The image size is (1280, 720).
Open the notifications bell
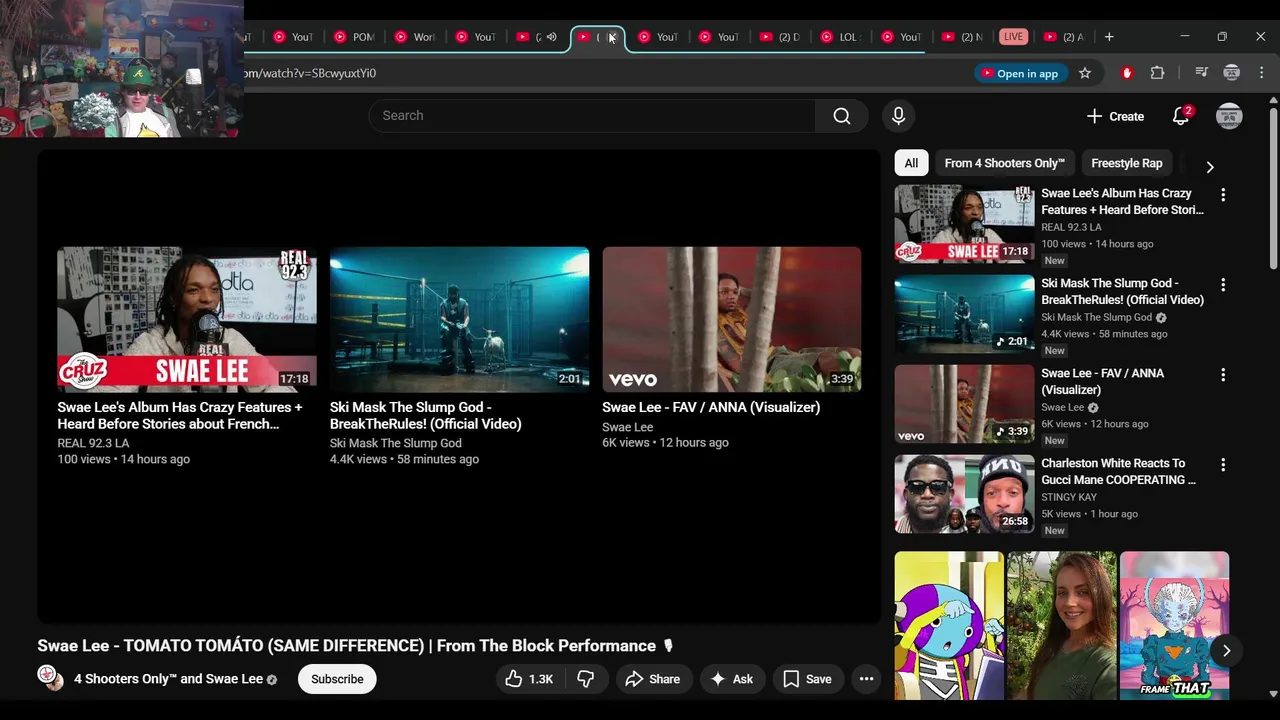pos(1181,116)
